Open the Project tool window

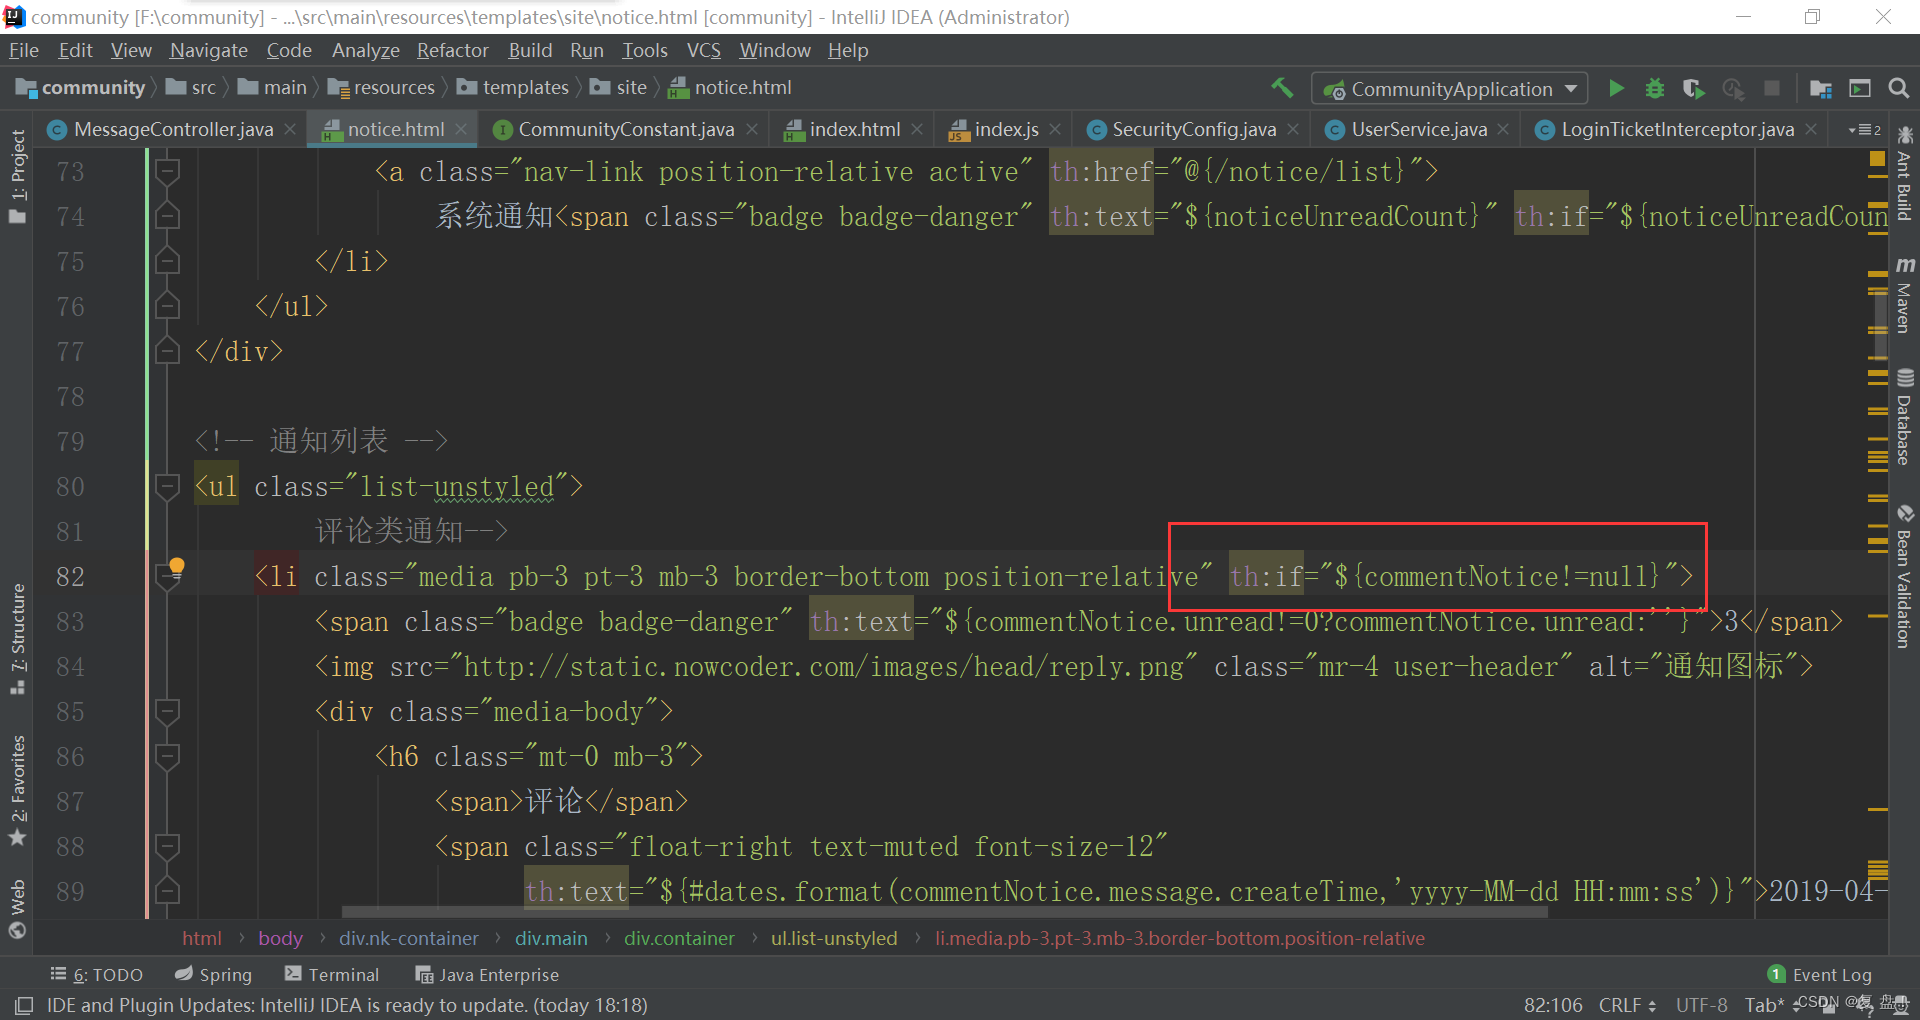click(x=17, y=176)
